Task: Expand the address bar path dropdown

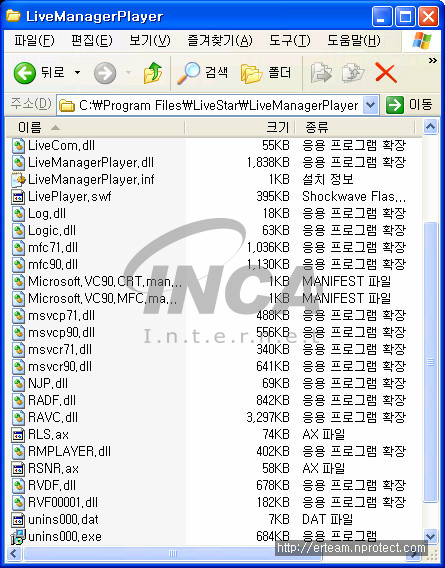Action: coord(370,105)
